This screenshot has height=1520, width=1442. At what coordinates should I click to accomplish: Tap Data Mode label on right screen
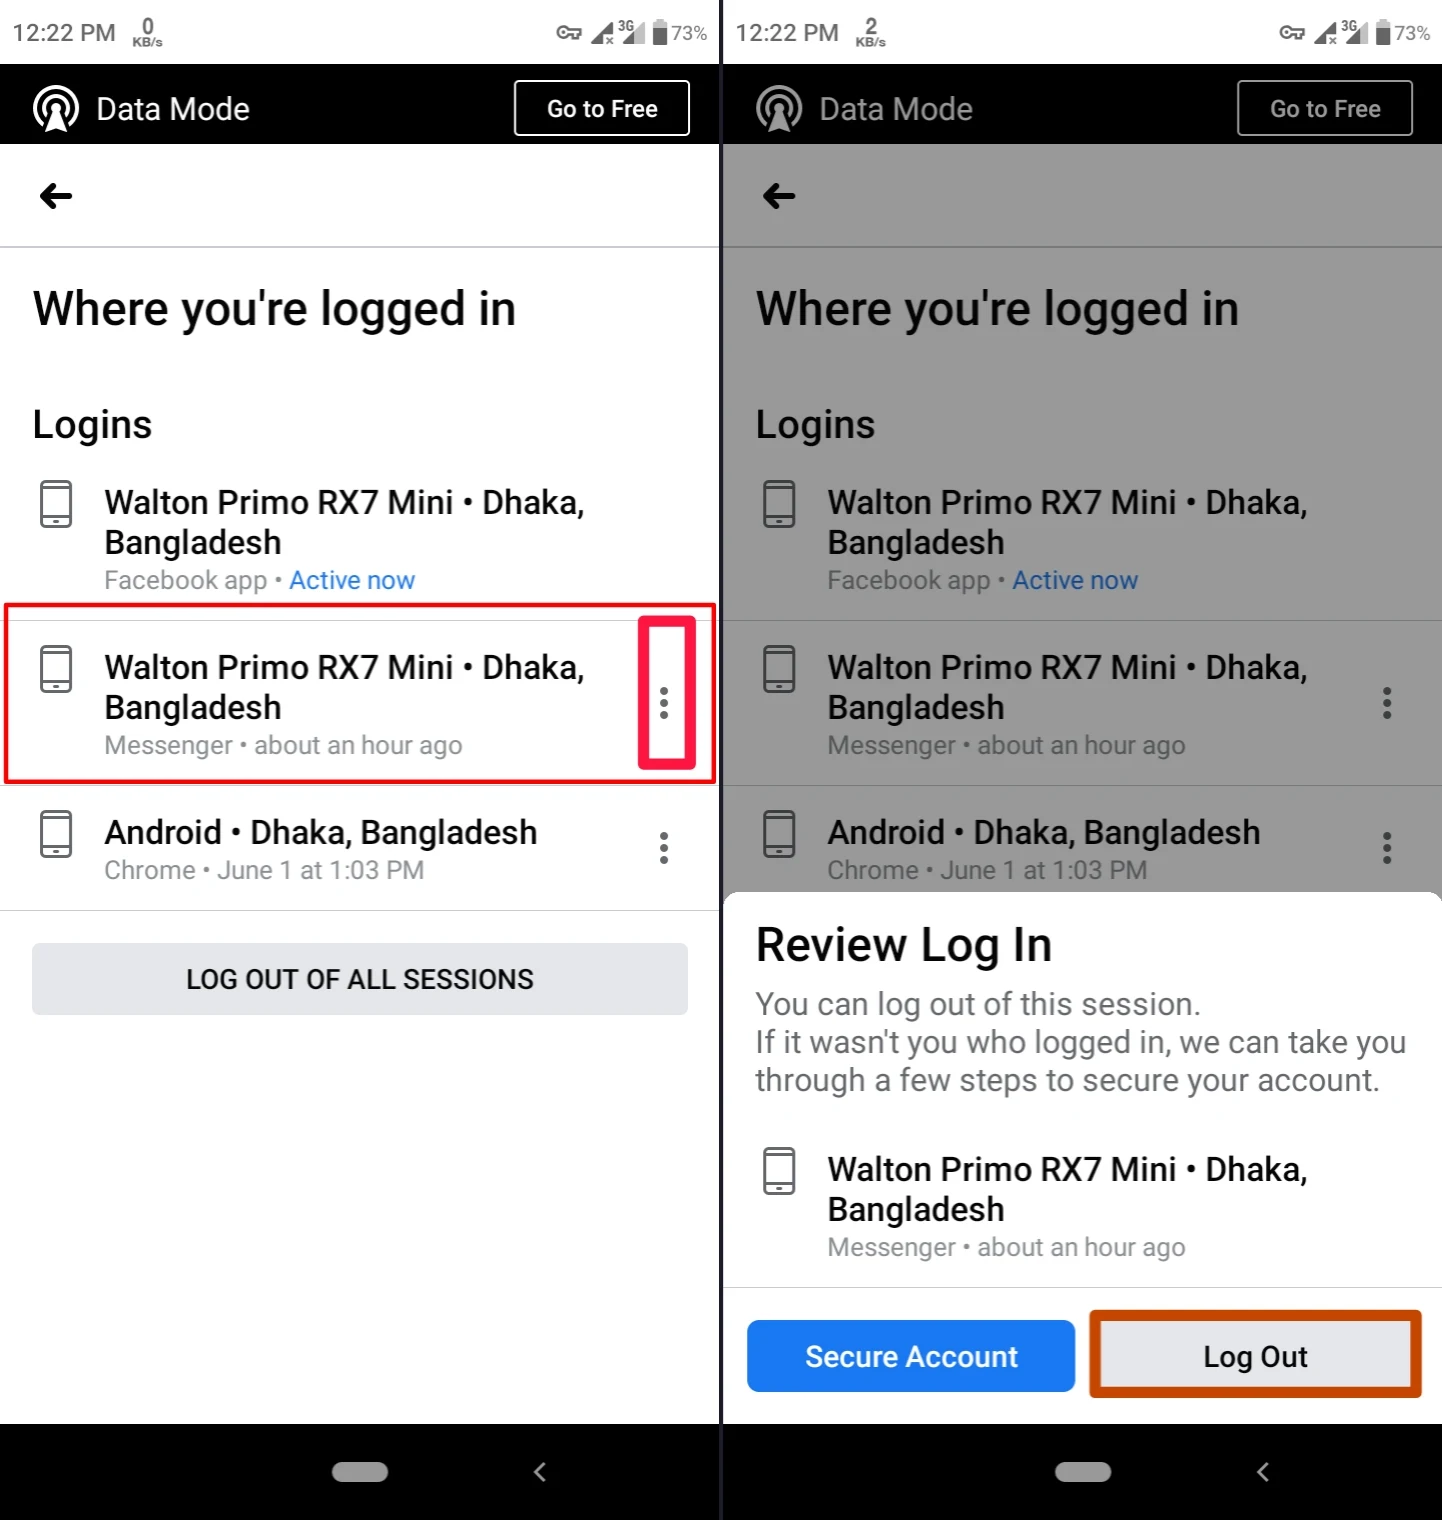click(896, 108)
